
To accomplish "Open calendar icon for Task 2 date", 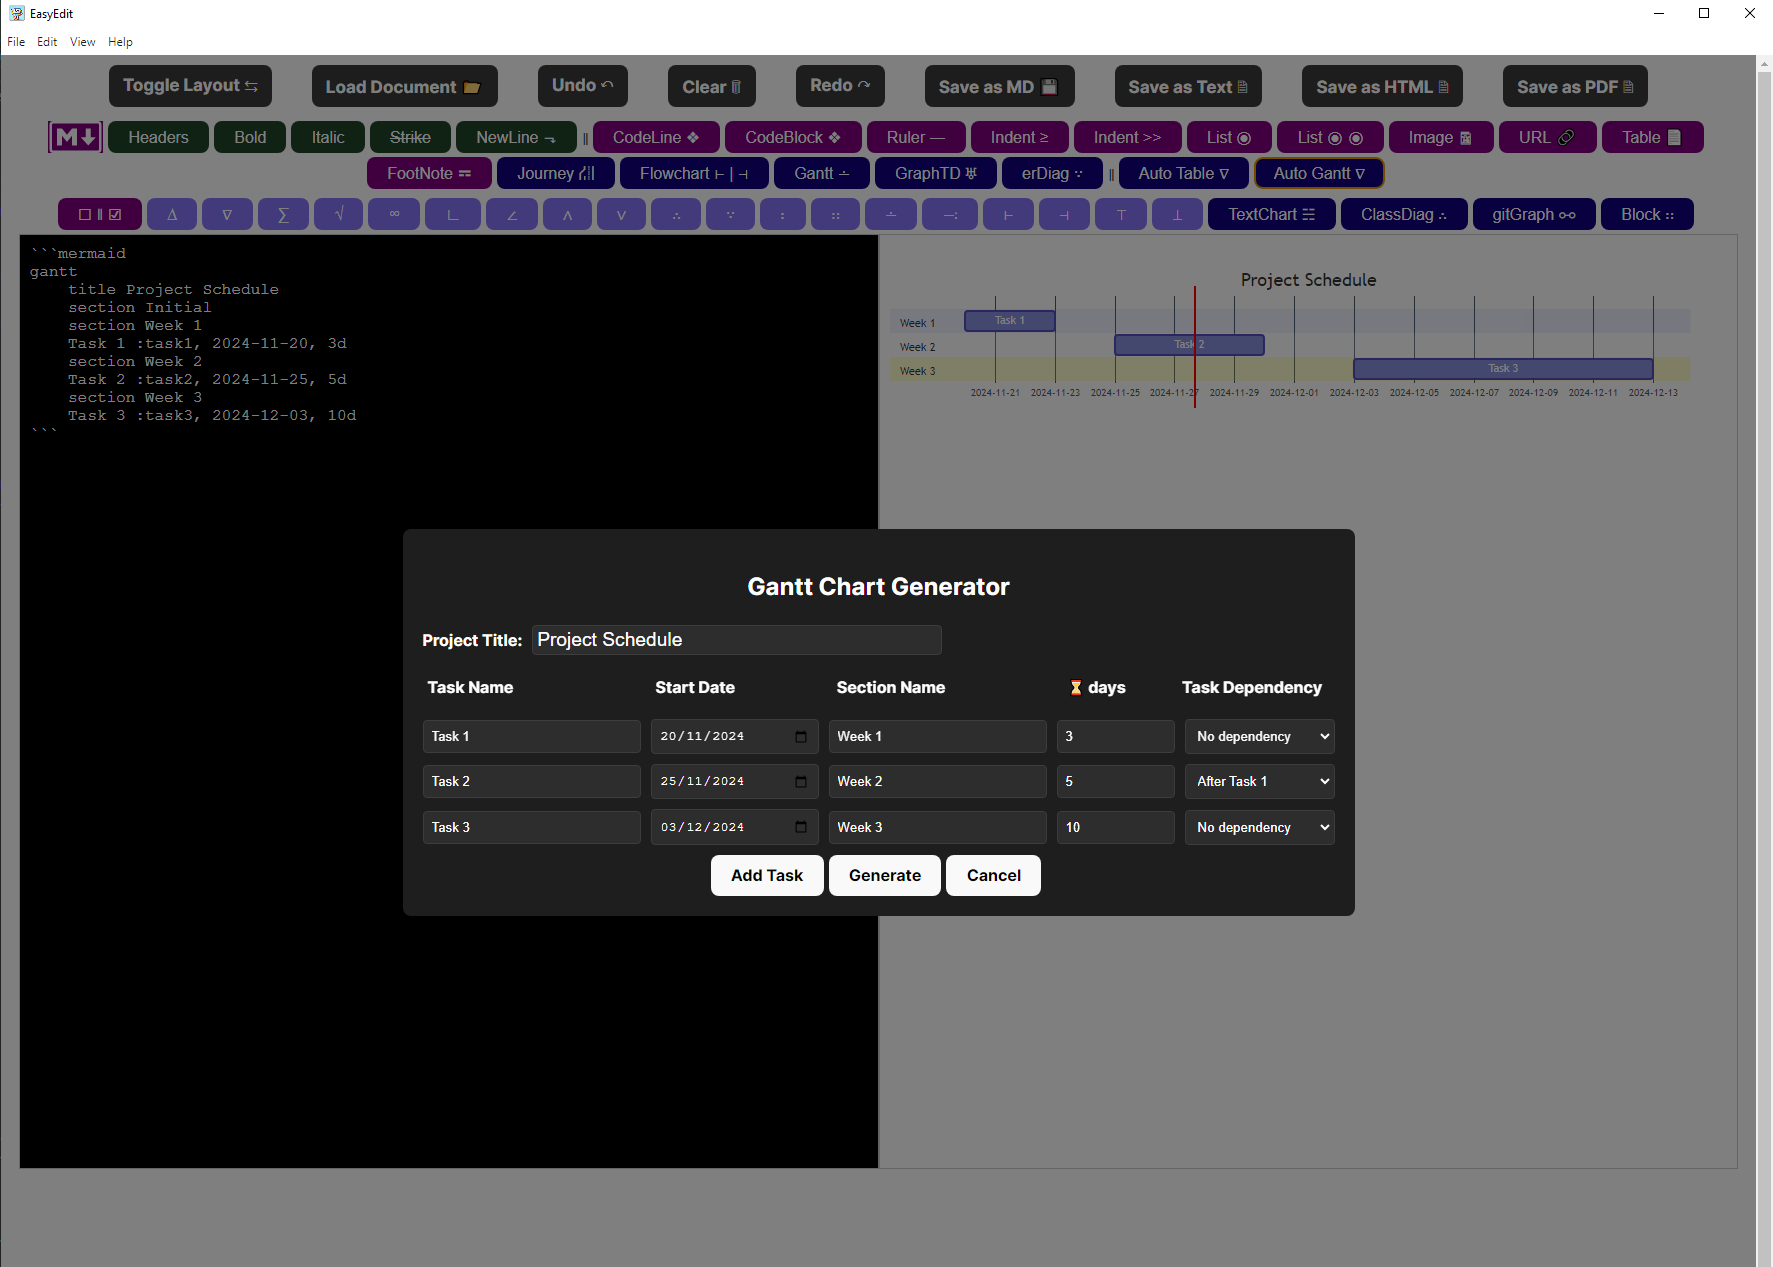I will pyautogui.click(x=801, y=782).
